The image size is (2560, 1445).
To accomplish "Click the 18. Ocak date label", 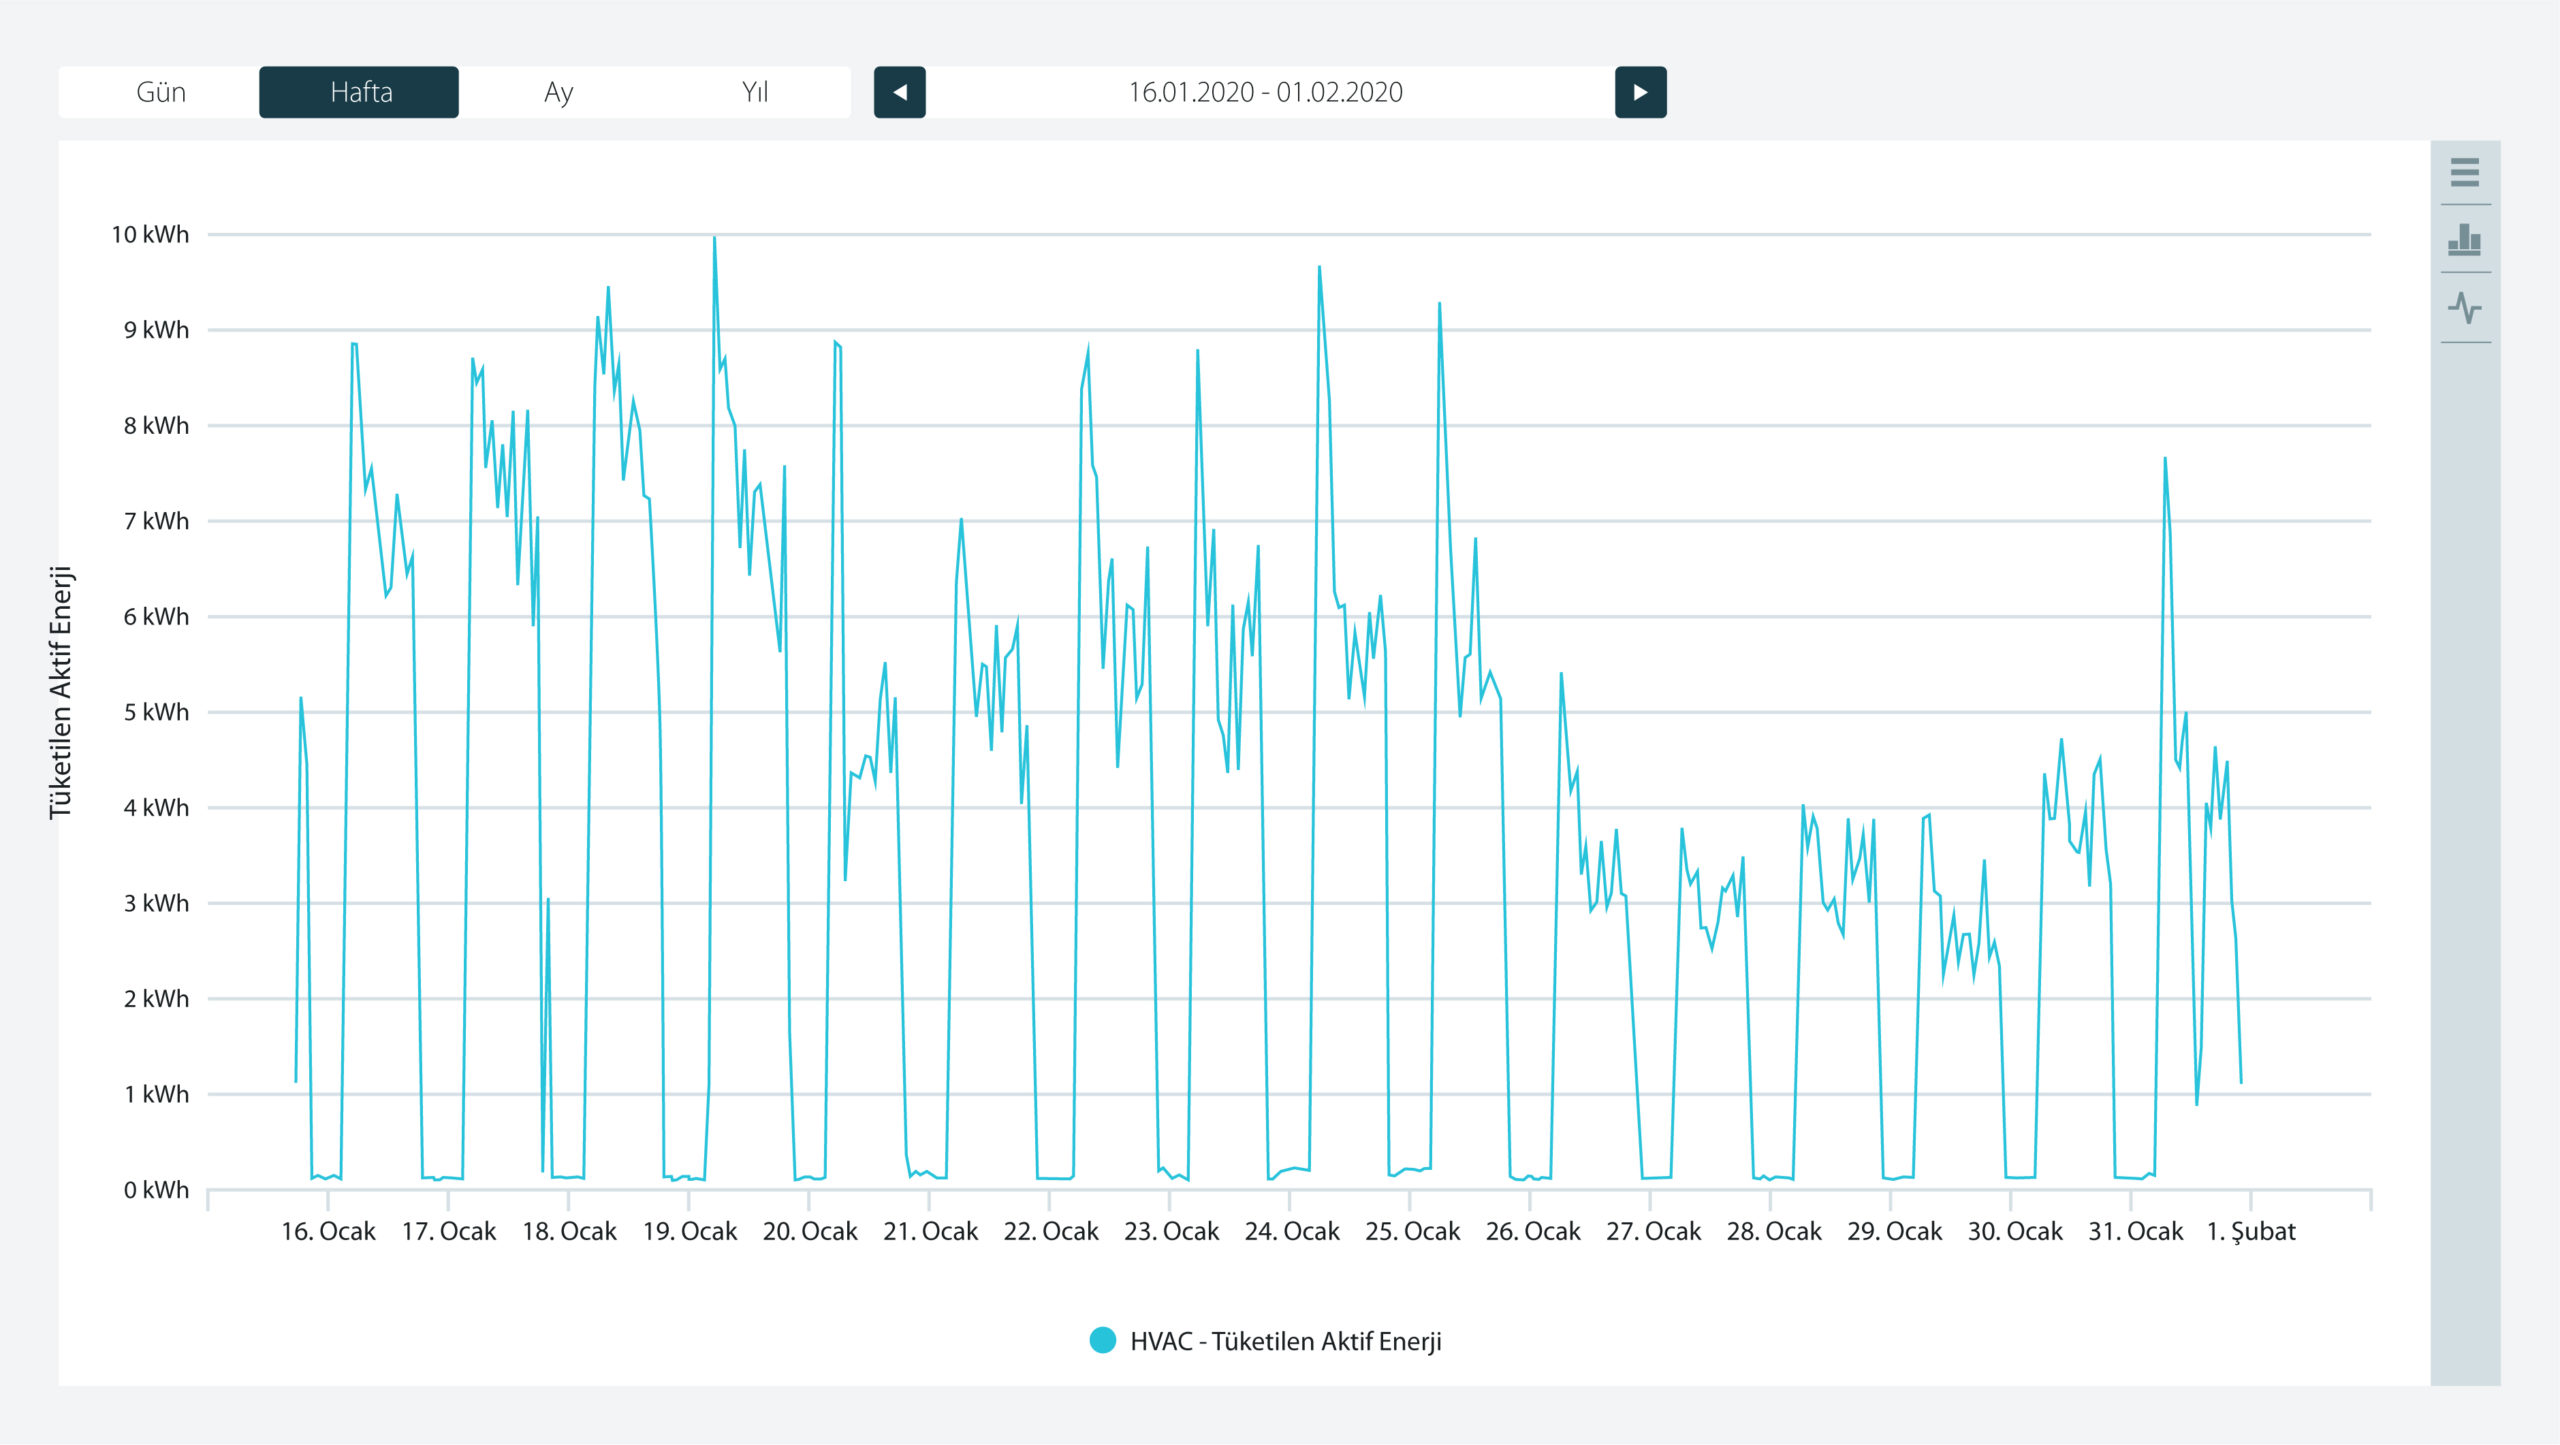I will [569, 1231].
